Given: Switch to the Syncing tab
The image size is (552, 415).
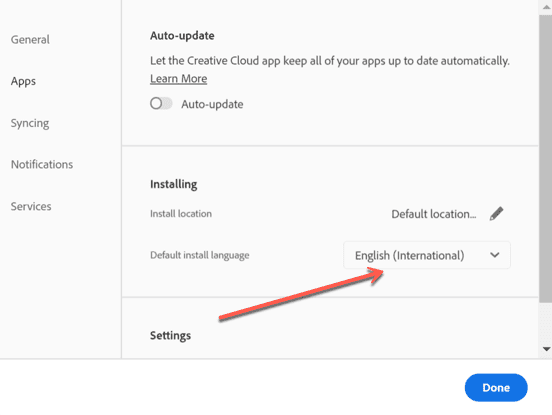Looking at the screenshot, I should (x=30, y=123).
